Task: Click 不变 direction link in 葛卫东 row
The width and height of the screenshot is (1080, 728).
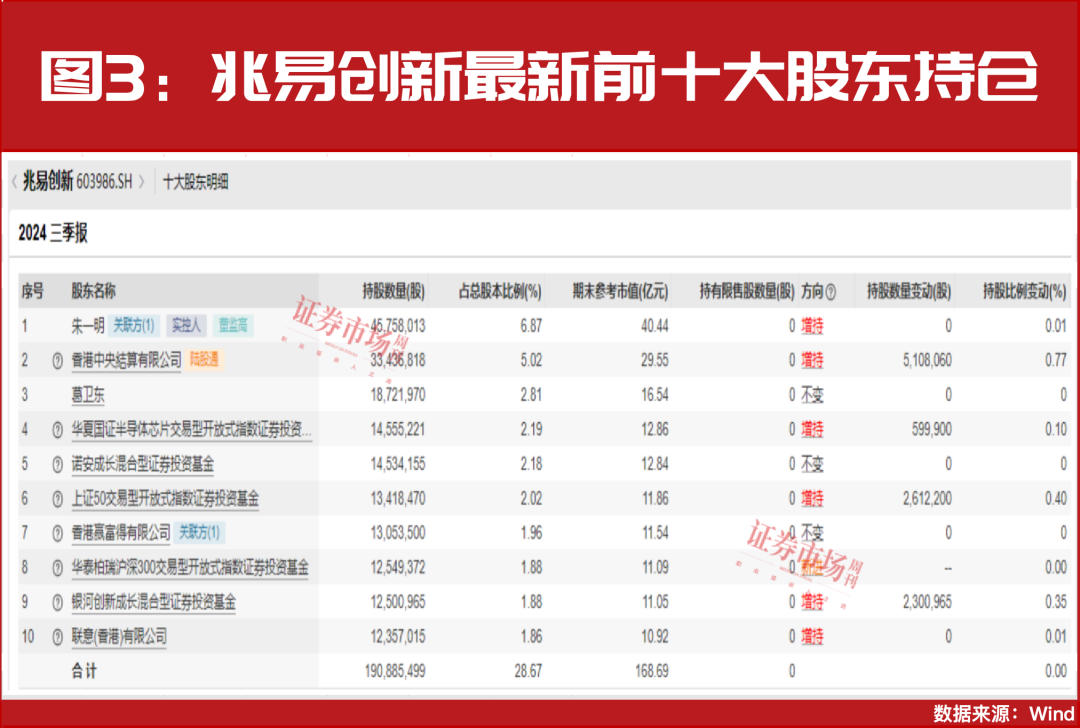Action: (813, 395)
